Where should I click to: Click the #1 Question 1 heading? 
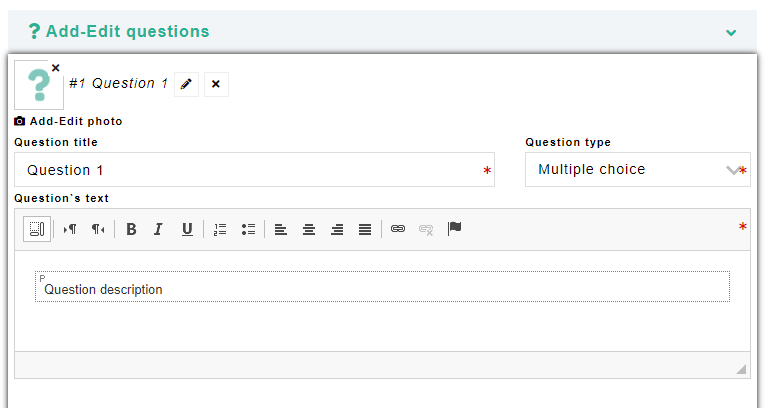(119, 84)
